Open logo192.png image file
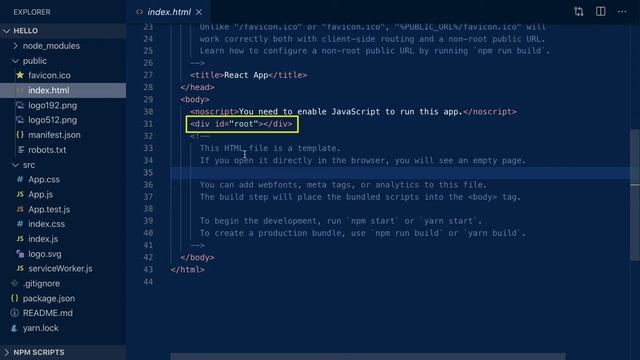 pos(63,105)
